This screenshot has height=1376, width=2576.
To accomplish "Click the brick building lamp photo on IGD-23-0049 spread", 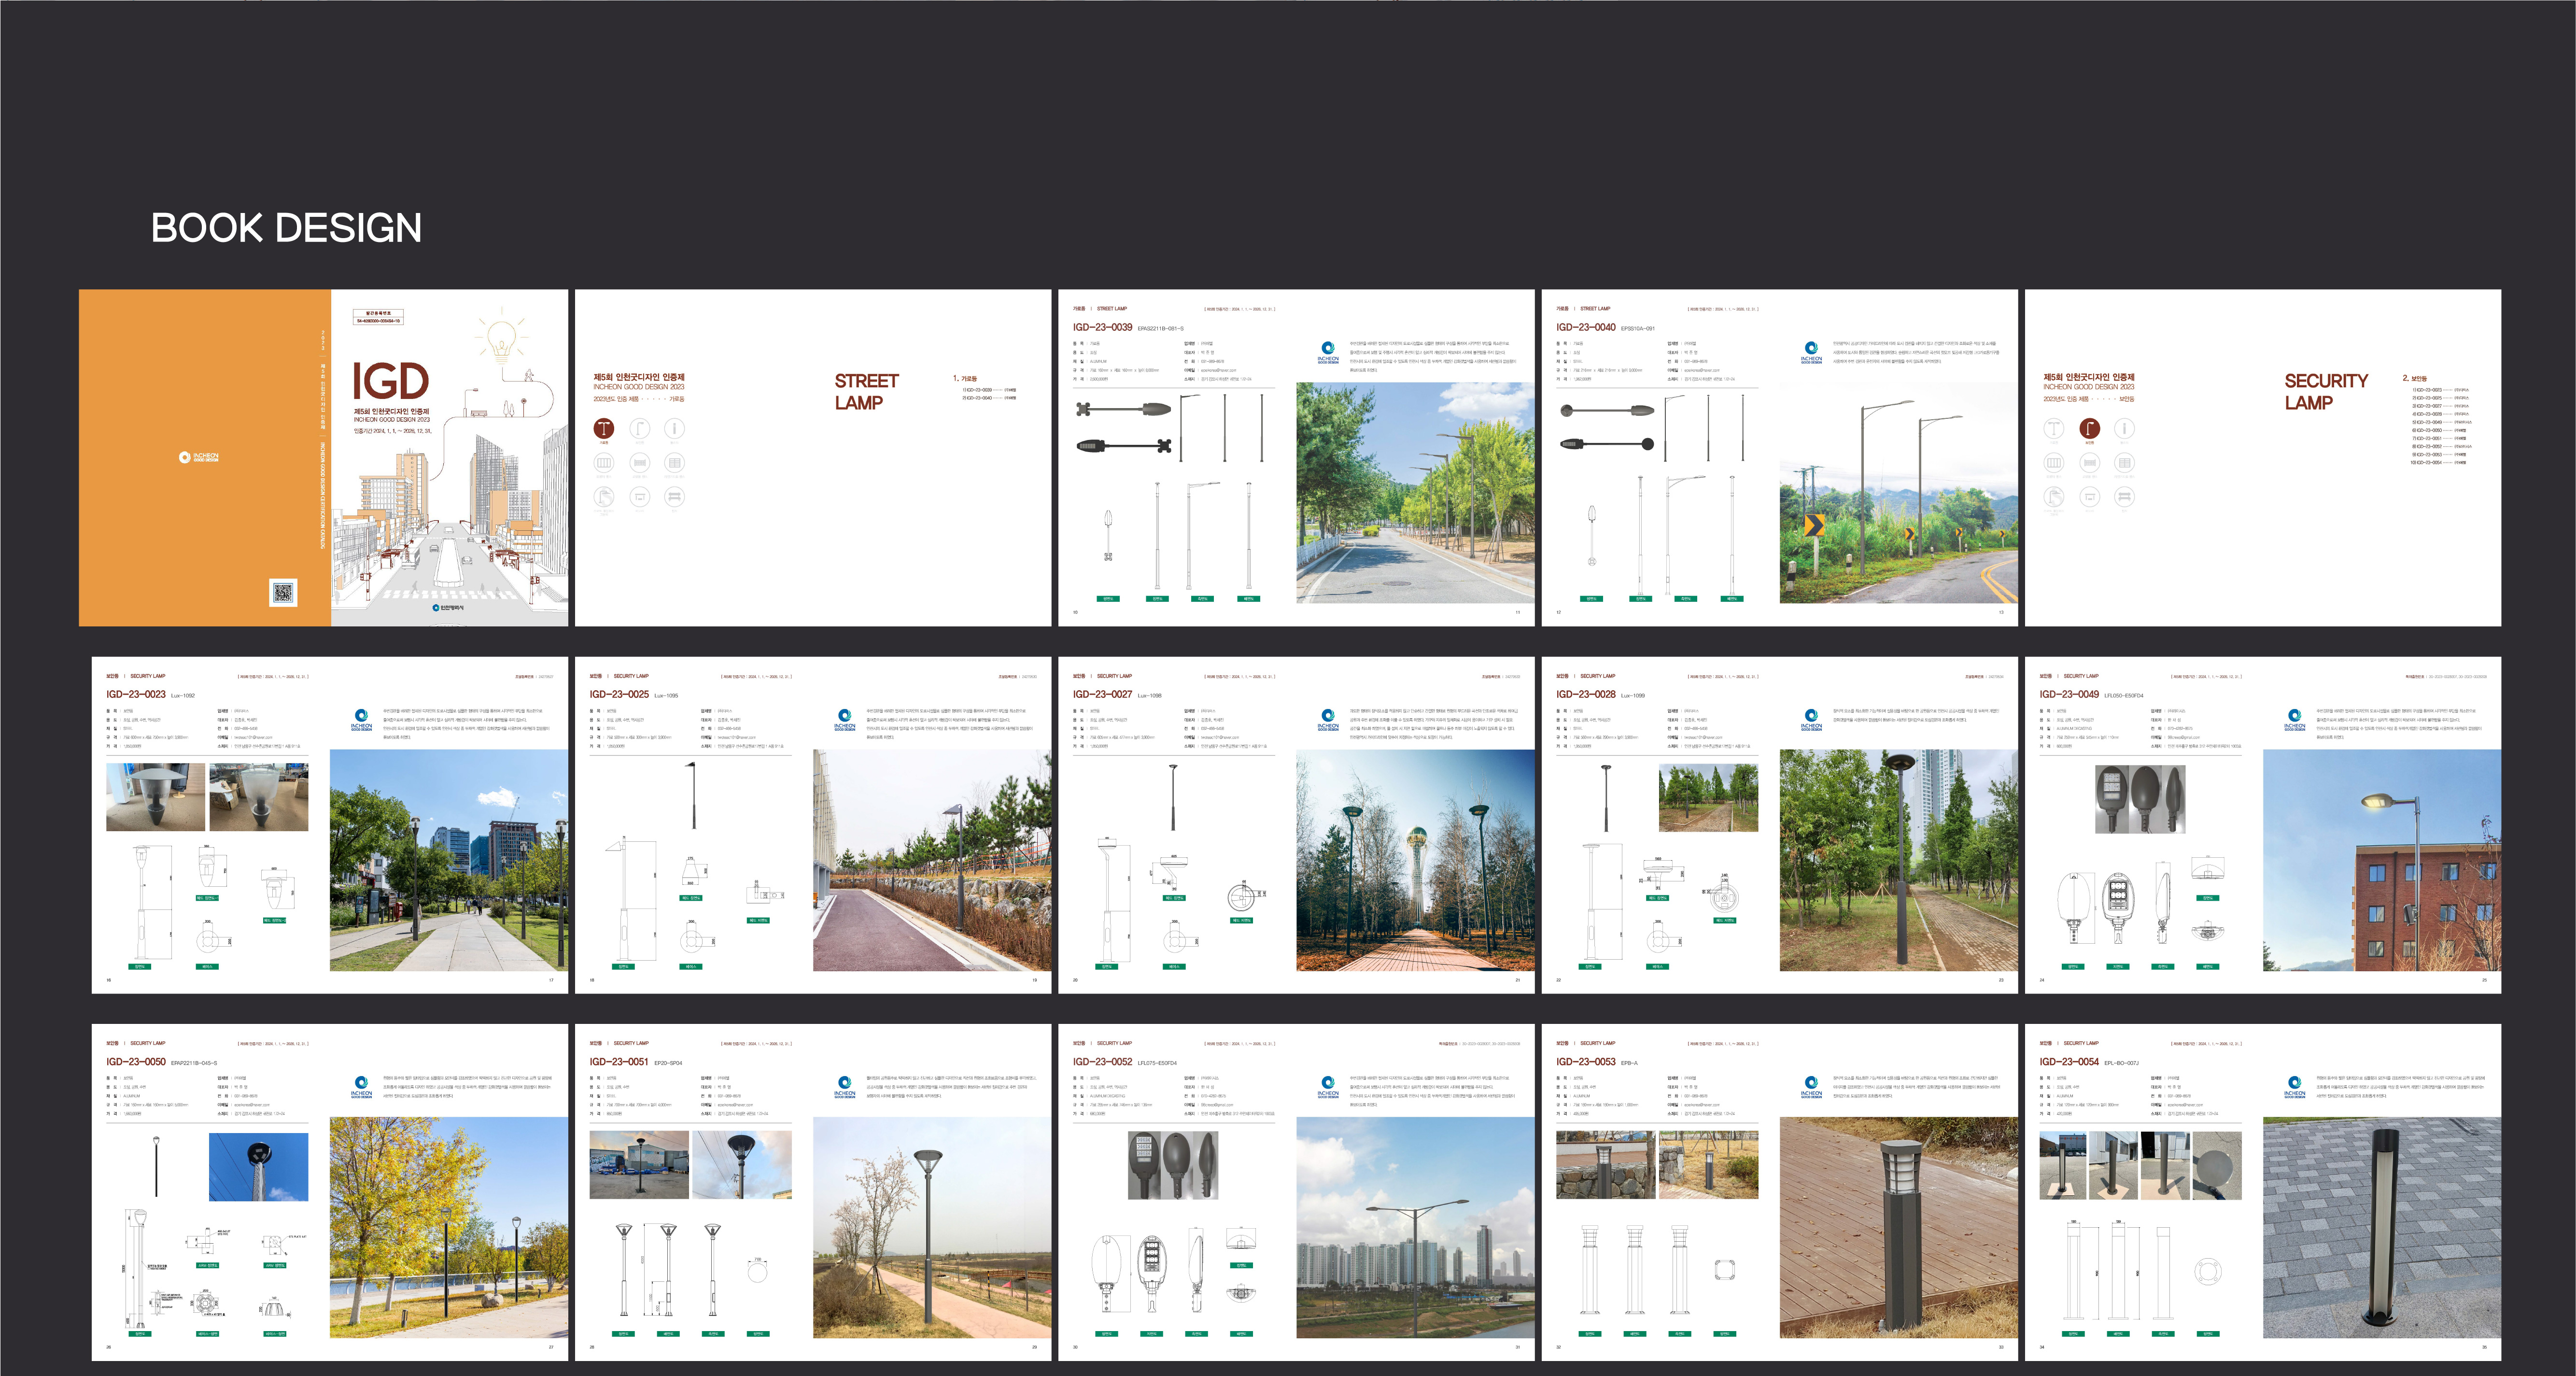I will point(2382,860).
